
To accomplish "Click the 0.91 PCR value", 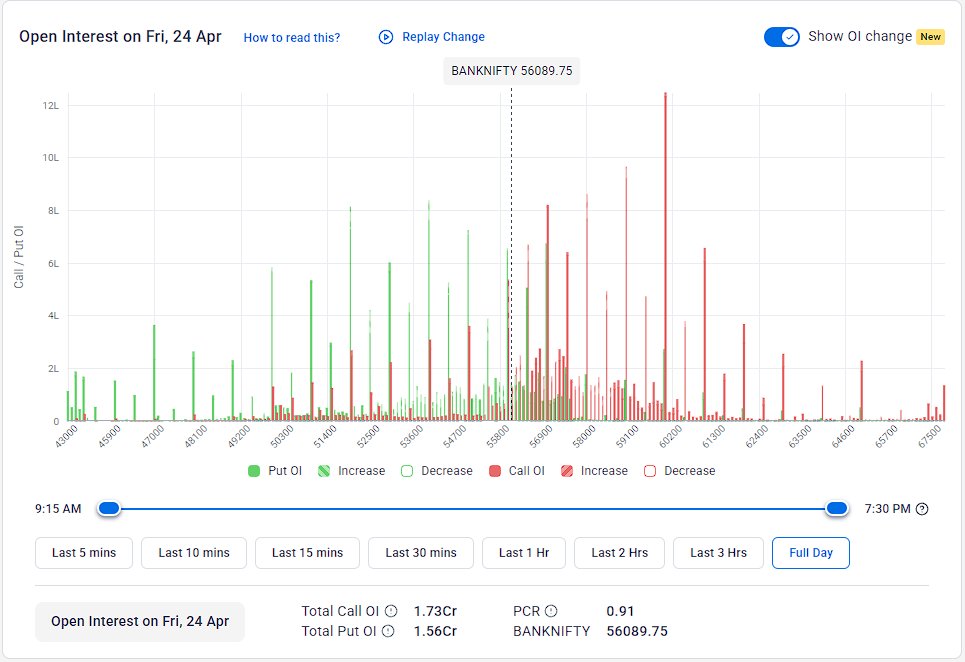I will click(620, 611).
